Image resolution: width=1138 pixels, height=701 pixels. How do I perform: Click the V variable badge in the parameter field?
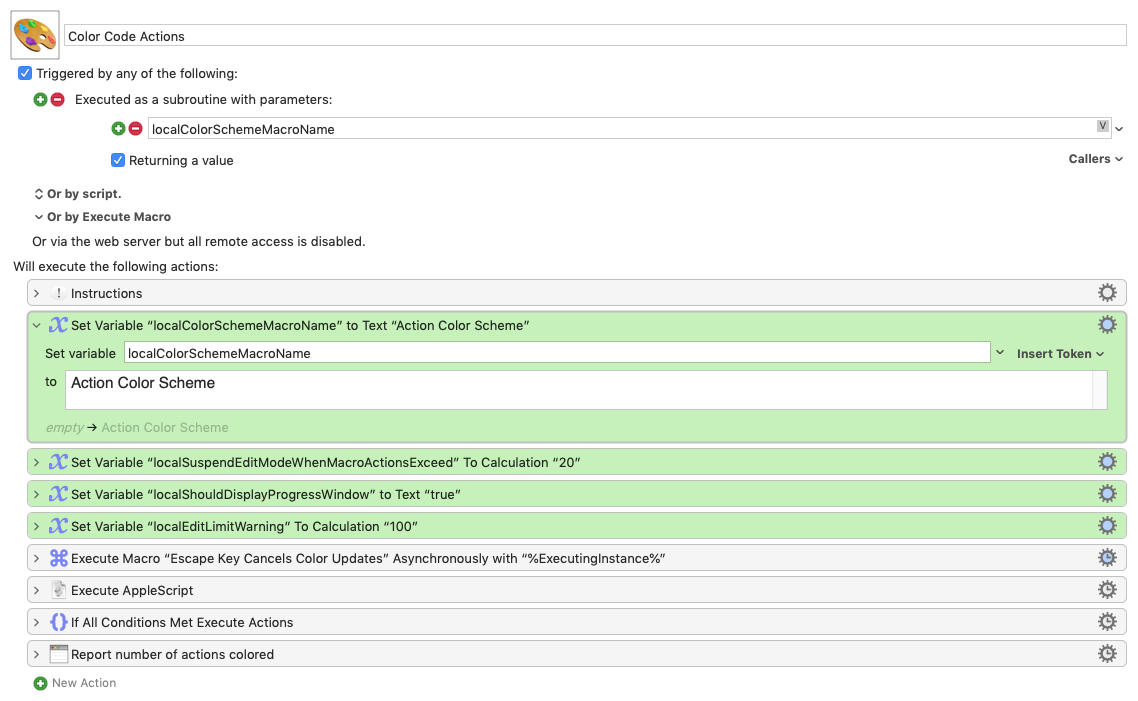[1102, 126]
